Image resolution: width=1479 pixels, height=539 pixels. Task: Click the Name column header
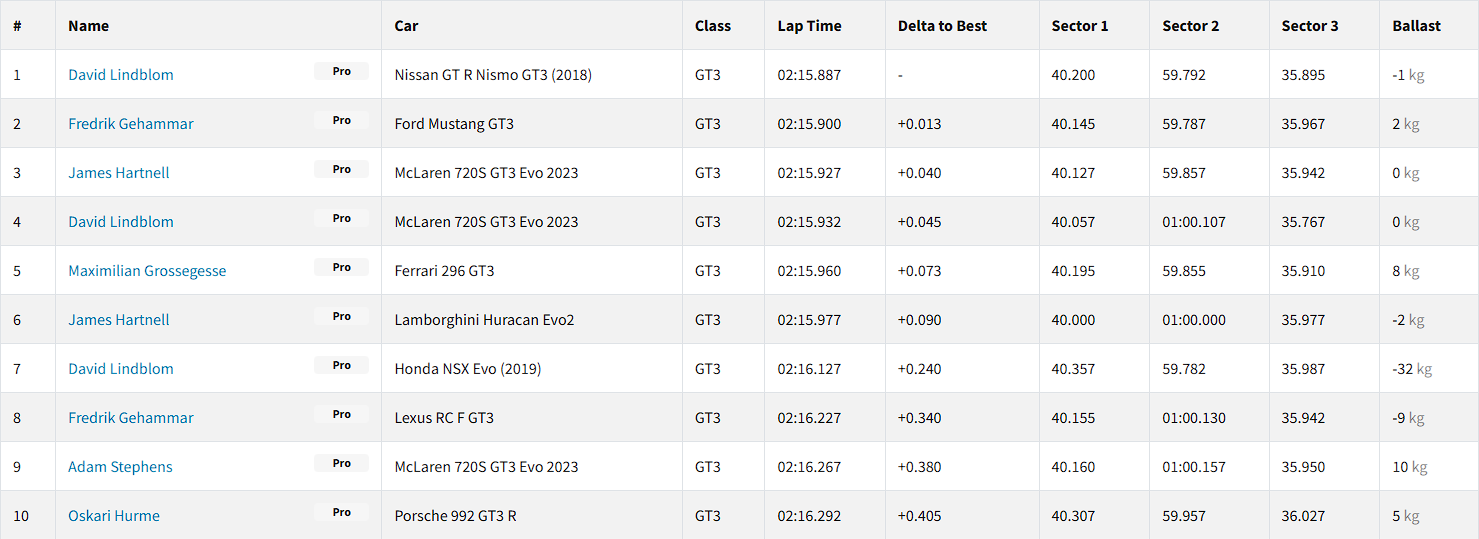88,26
